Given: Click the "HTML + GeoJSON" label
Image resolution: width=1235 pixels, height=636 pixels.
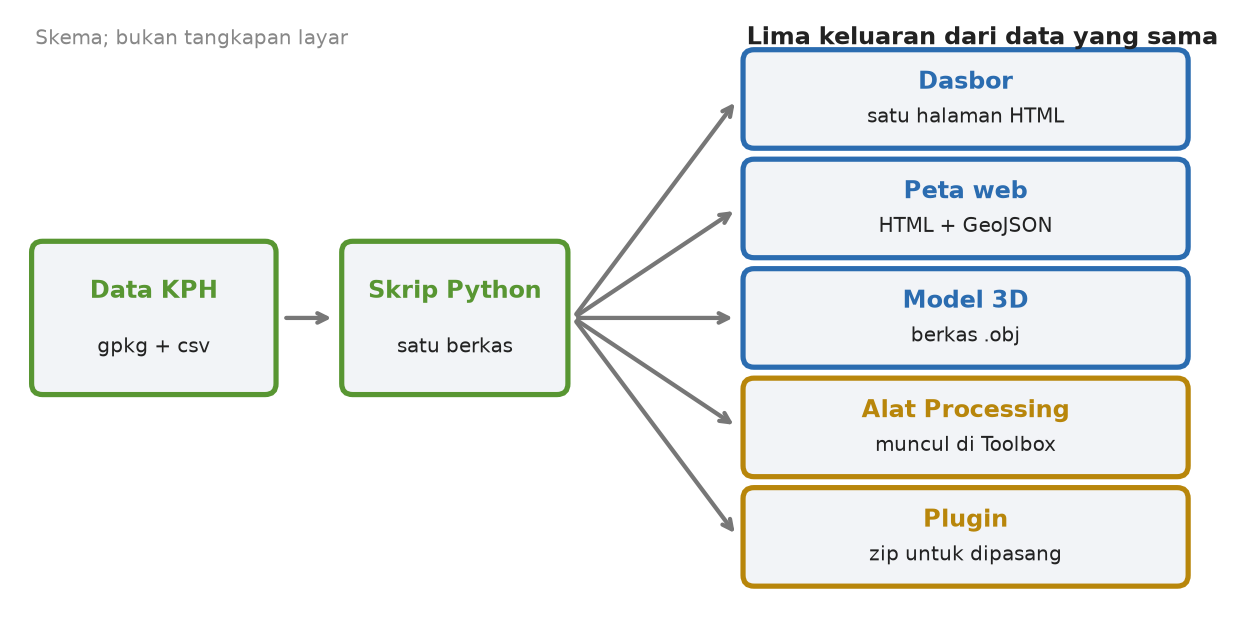Looking at the screenshot, I should (x=965, y=226).
